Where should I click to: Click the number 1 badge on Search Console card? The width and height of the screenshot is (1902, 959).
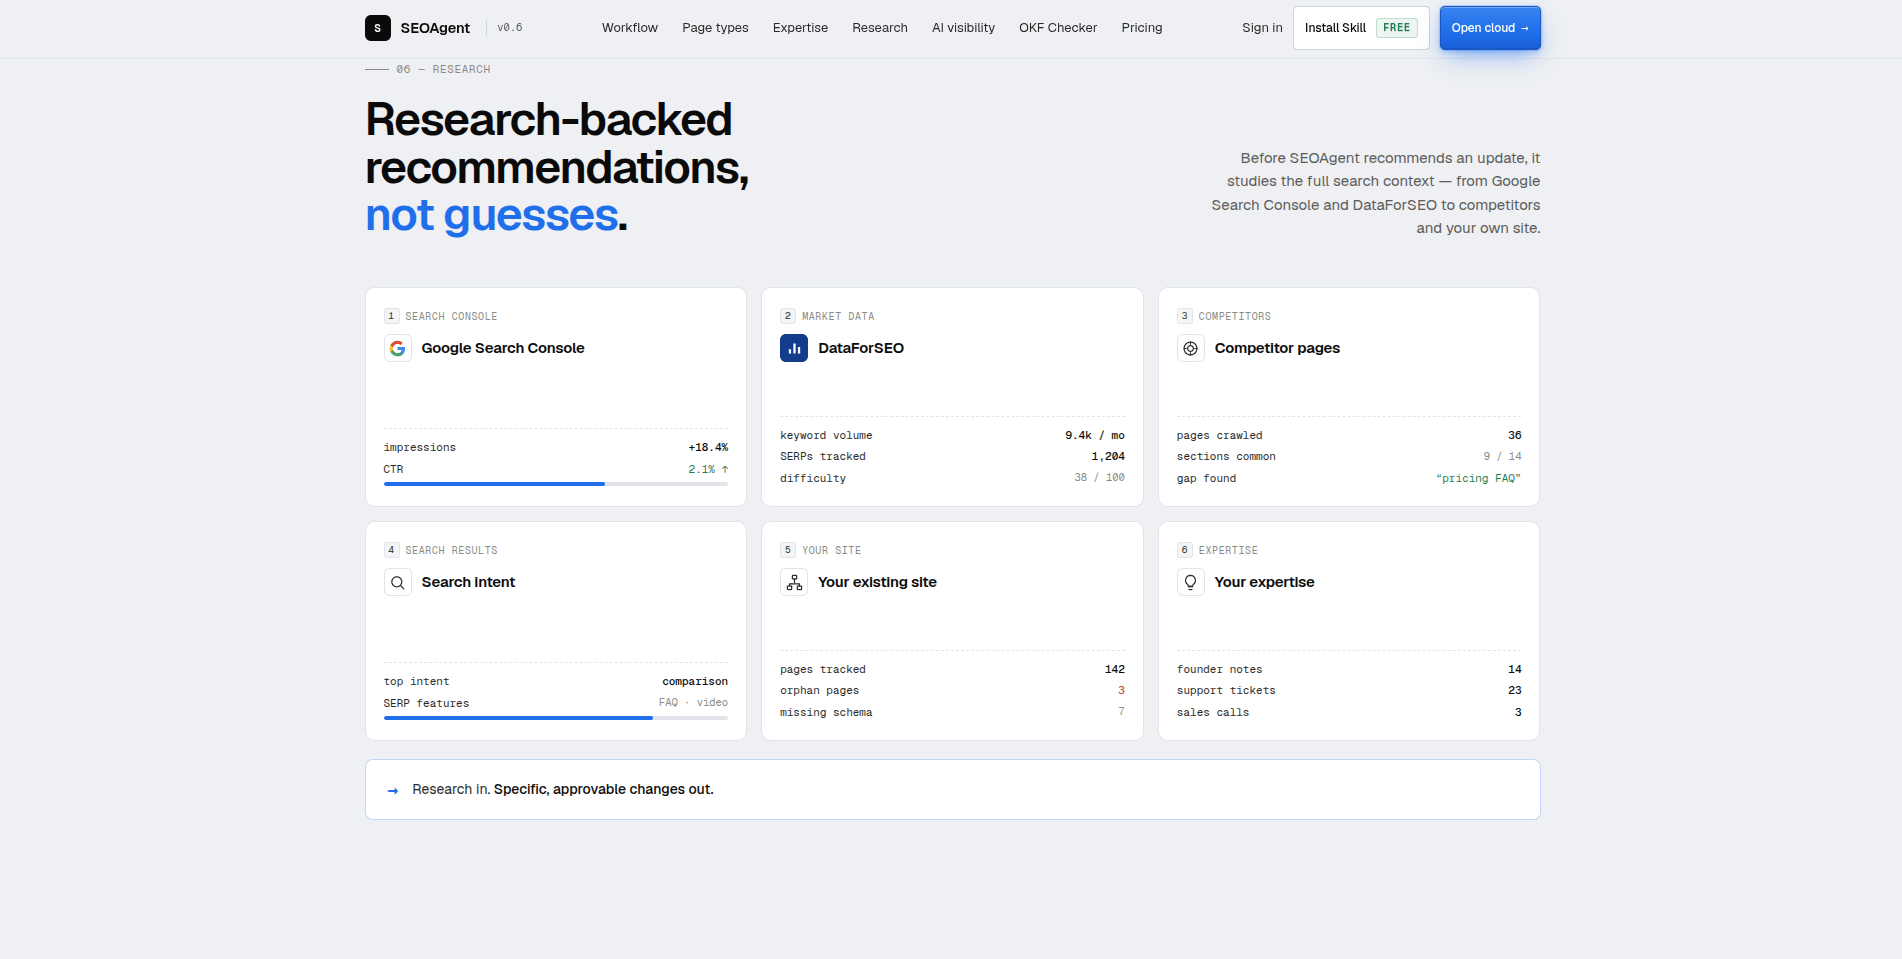click(391, 316)
